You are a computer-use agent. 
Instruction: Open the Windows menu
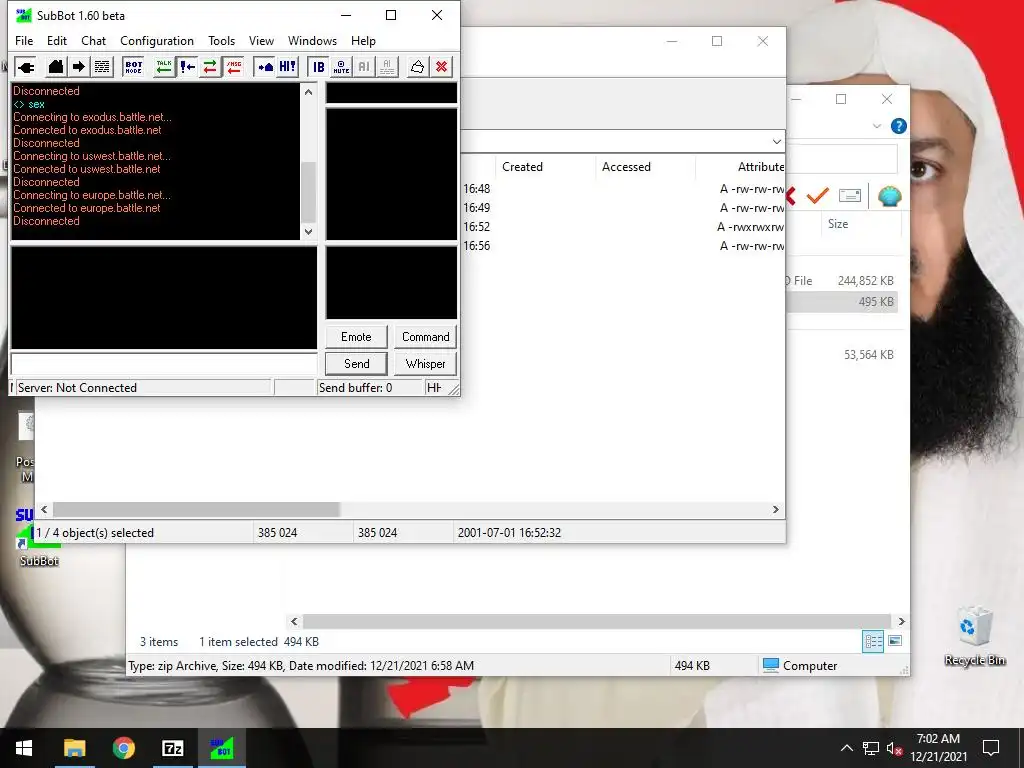pyautogui.click(x=312, y=40)
